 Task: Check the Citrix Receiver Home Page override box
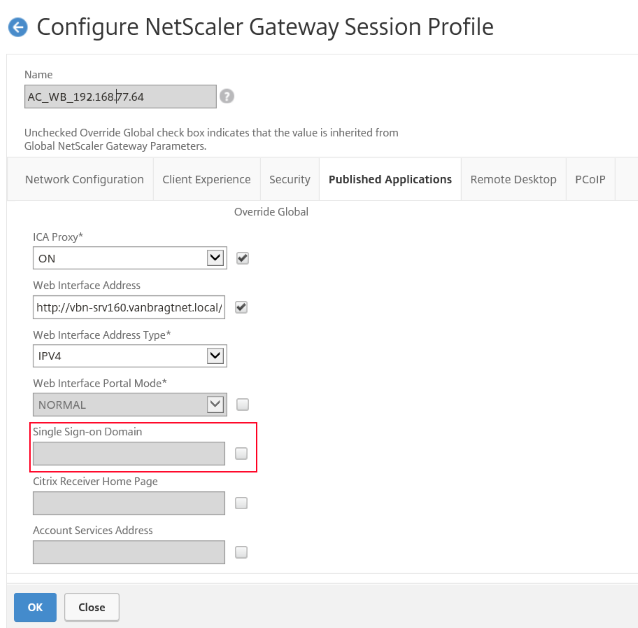[x=241, y=503]
